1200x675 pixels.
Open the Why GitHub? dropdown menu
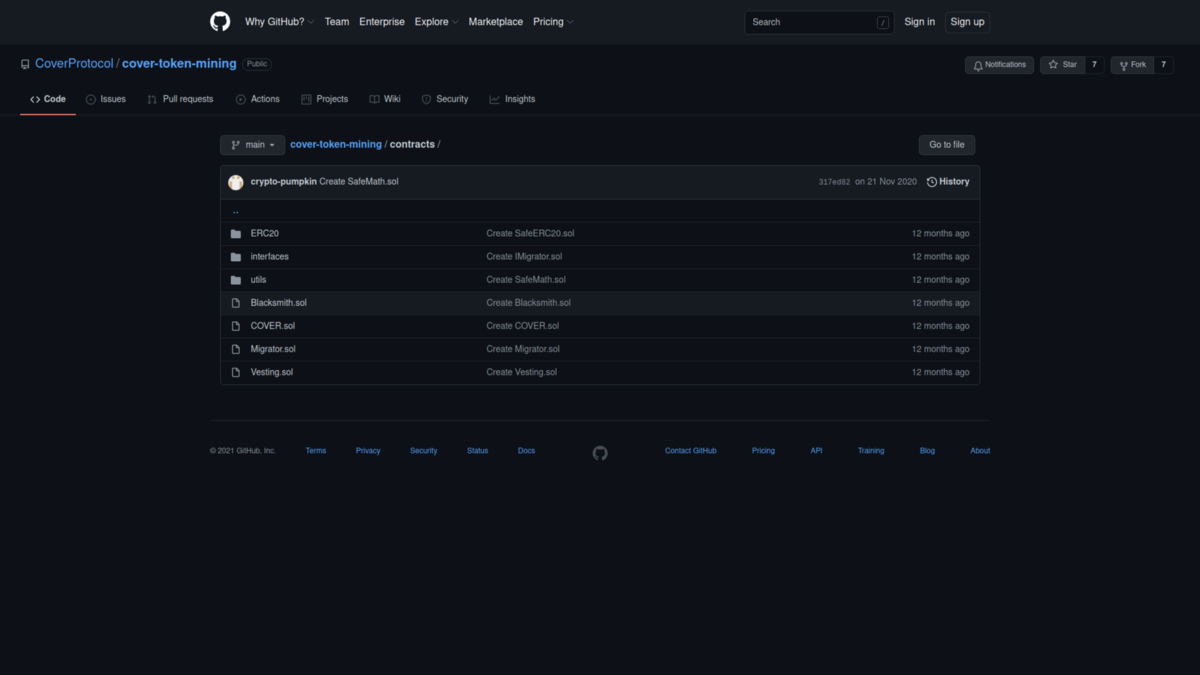[x=279, y=22]
